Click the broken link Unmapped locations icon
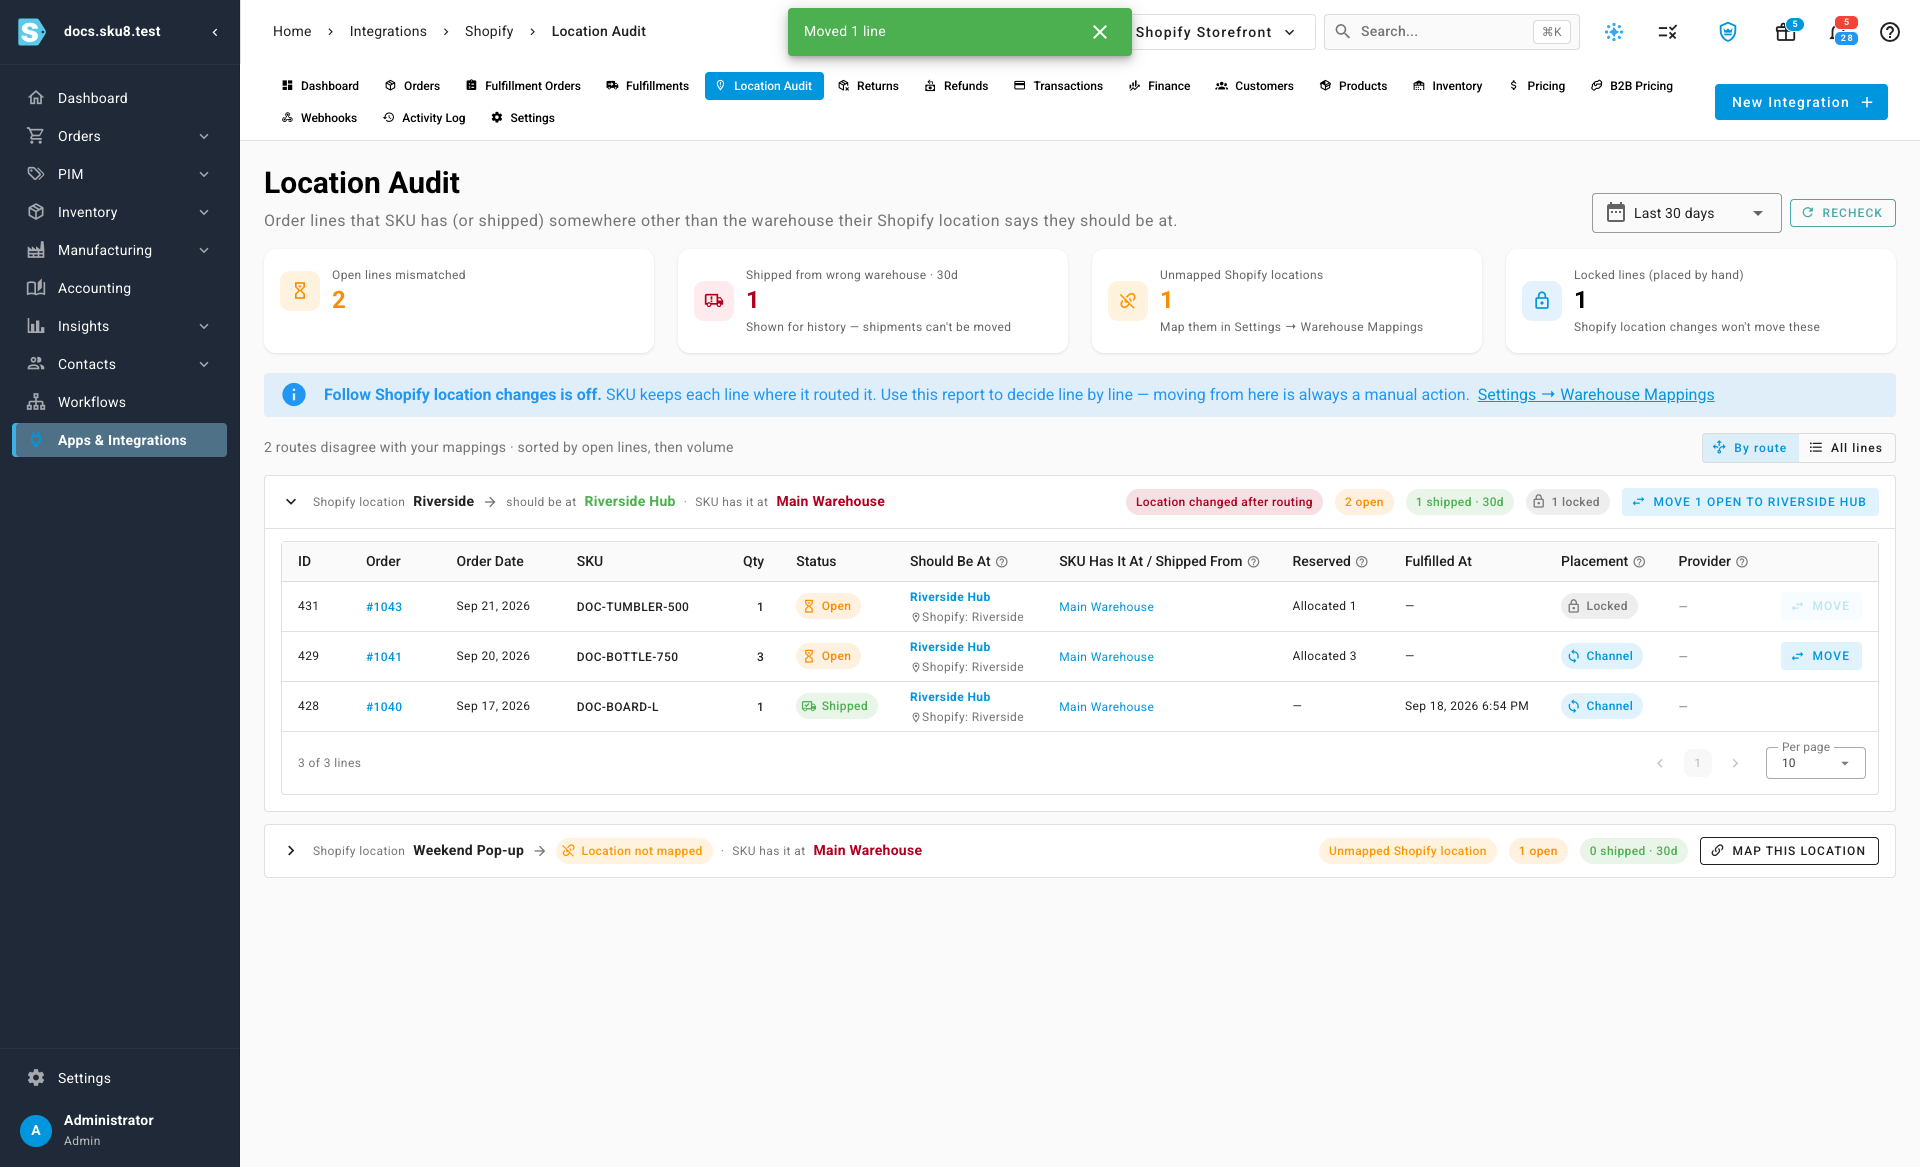Image resolution: width=1920 pixels, height=1167 pixels. point(1128,300)
